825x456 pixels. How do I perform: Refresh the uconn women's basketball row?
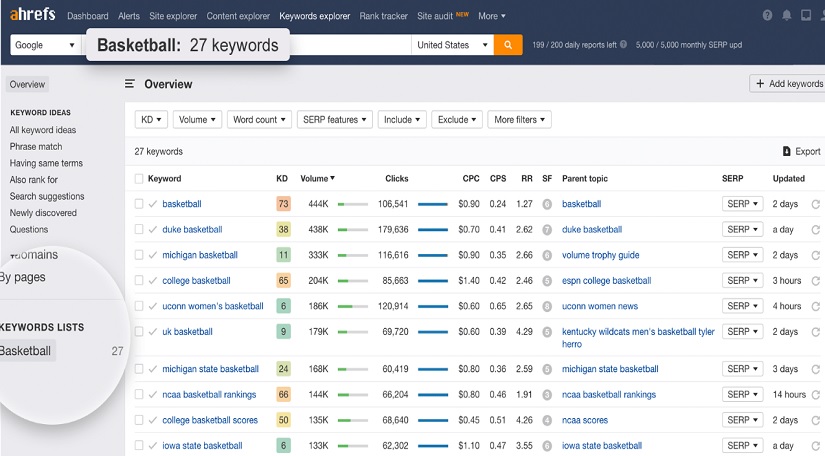click(x=816, y=306)
